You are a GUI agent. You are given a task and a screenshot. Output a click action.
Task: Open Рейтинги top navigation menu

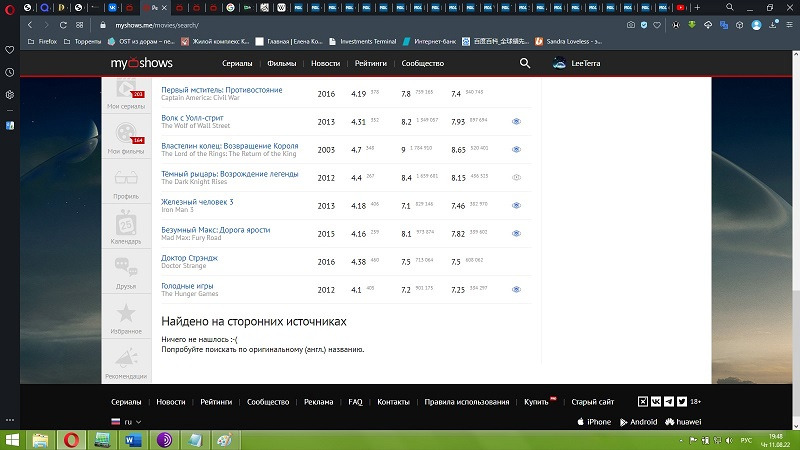371,63
